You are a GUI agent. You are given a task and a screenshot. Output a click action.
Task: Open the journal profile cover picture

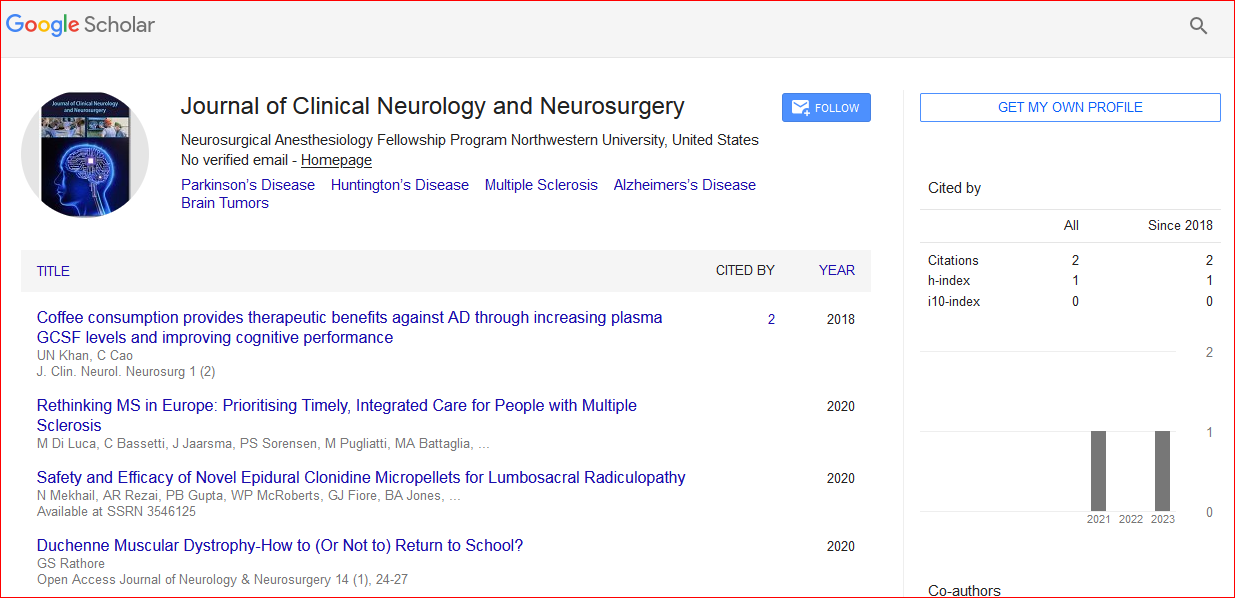85,154
